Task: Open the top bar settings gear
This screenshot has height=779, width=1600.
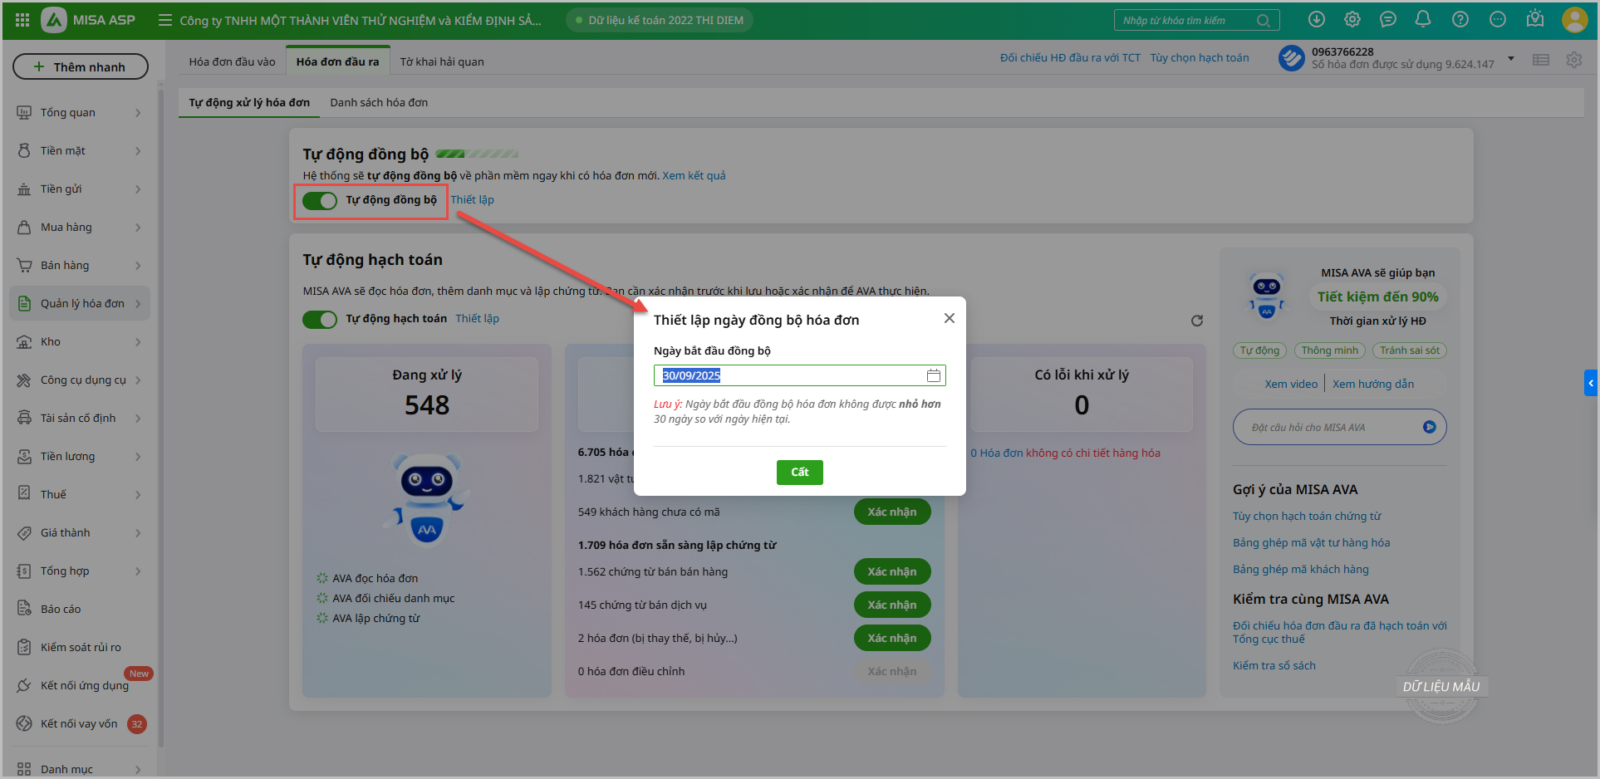Action: [x=1352, y=20]
